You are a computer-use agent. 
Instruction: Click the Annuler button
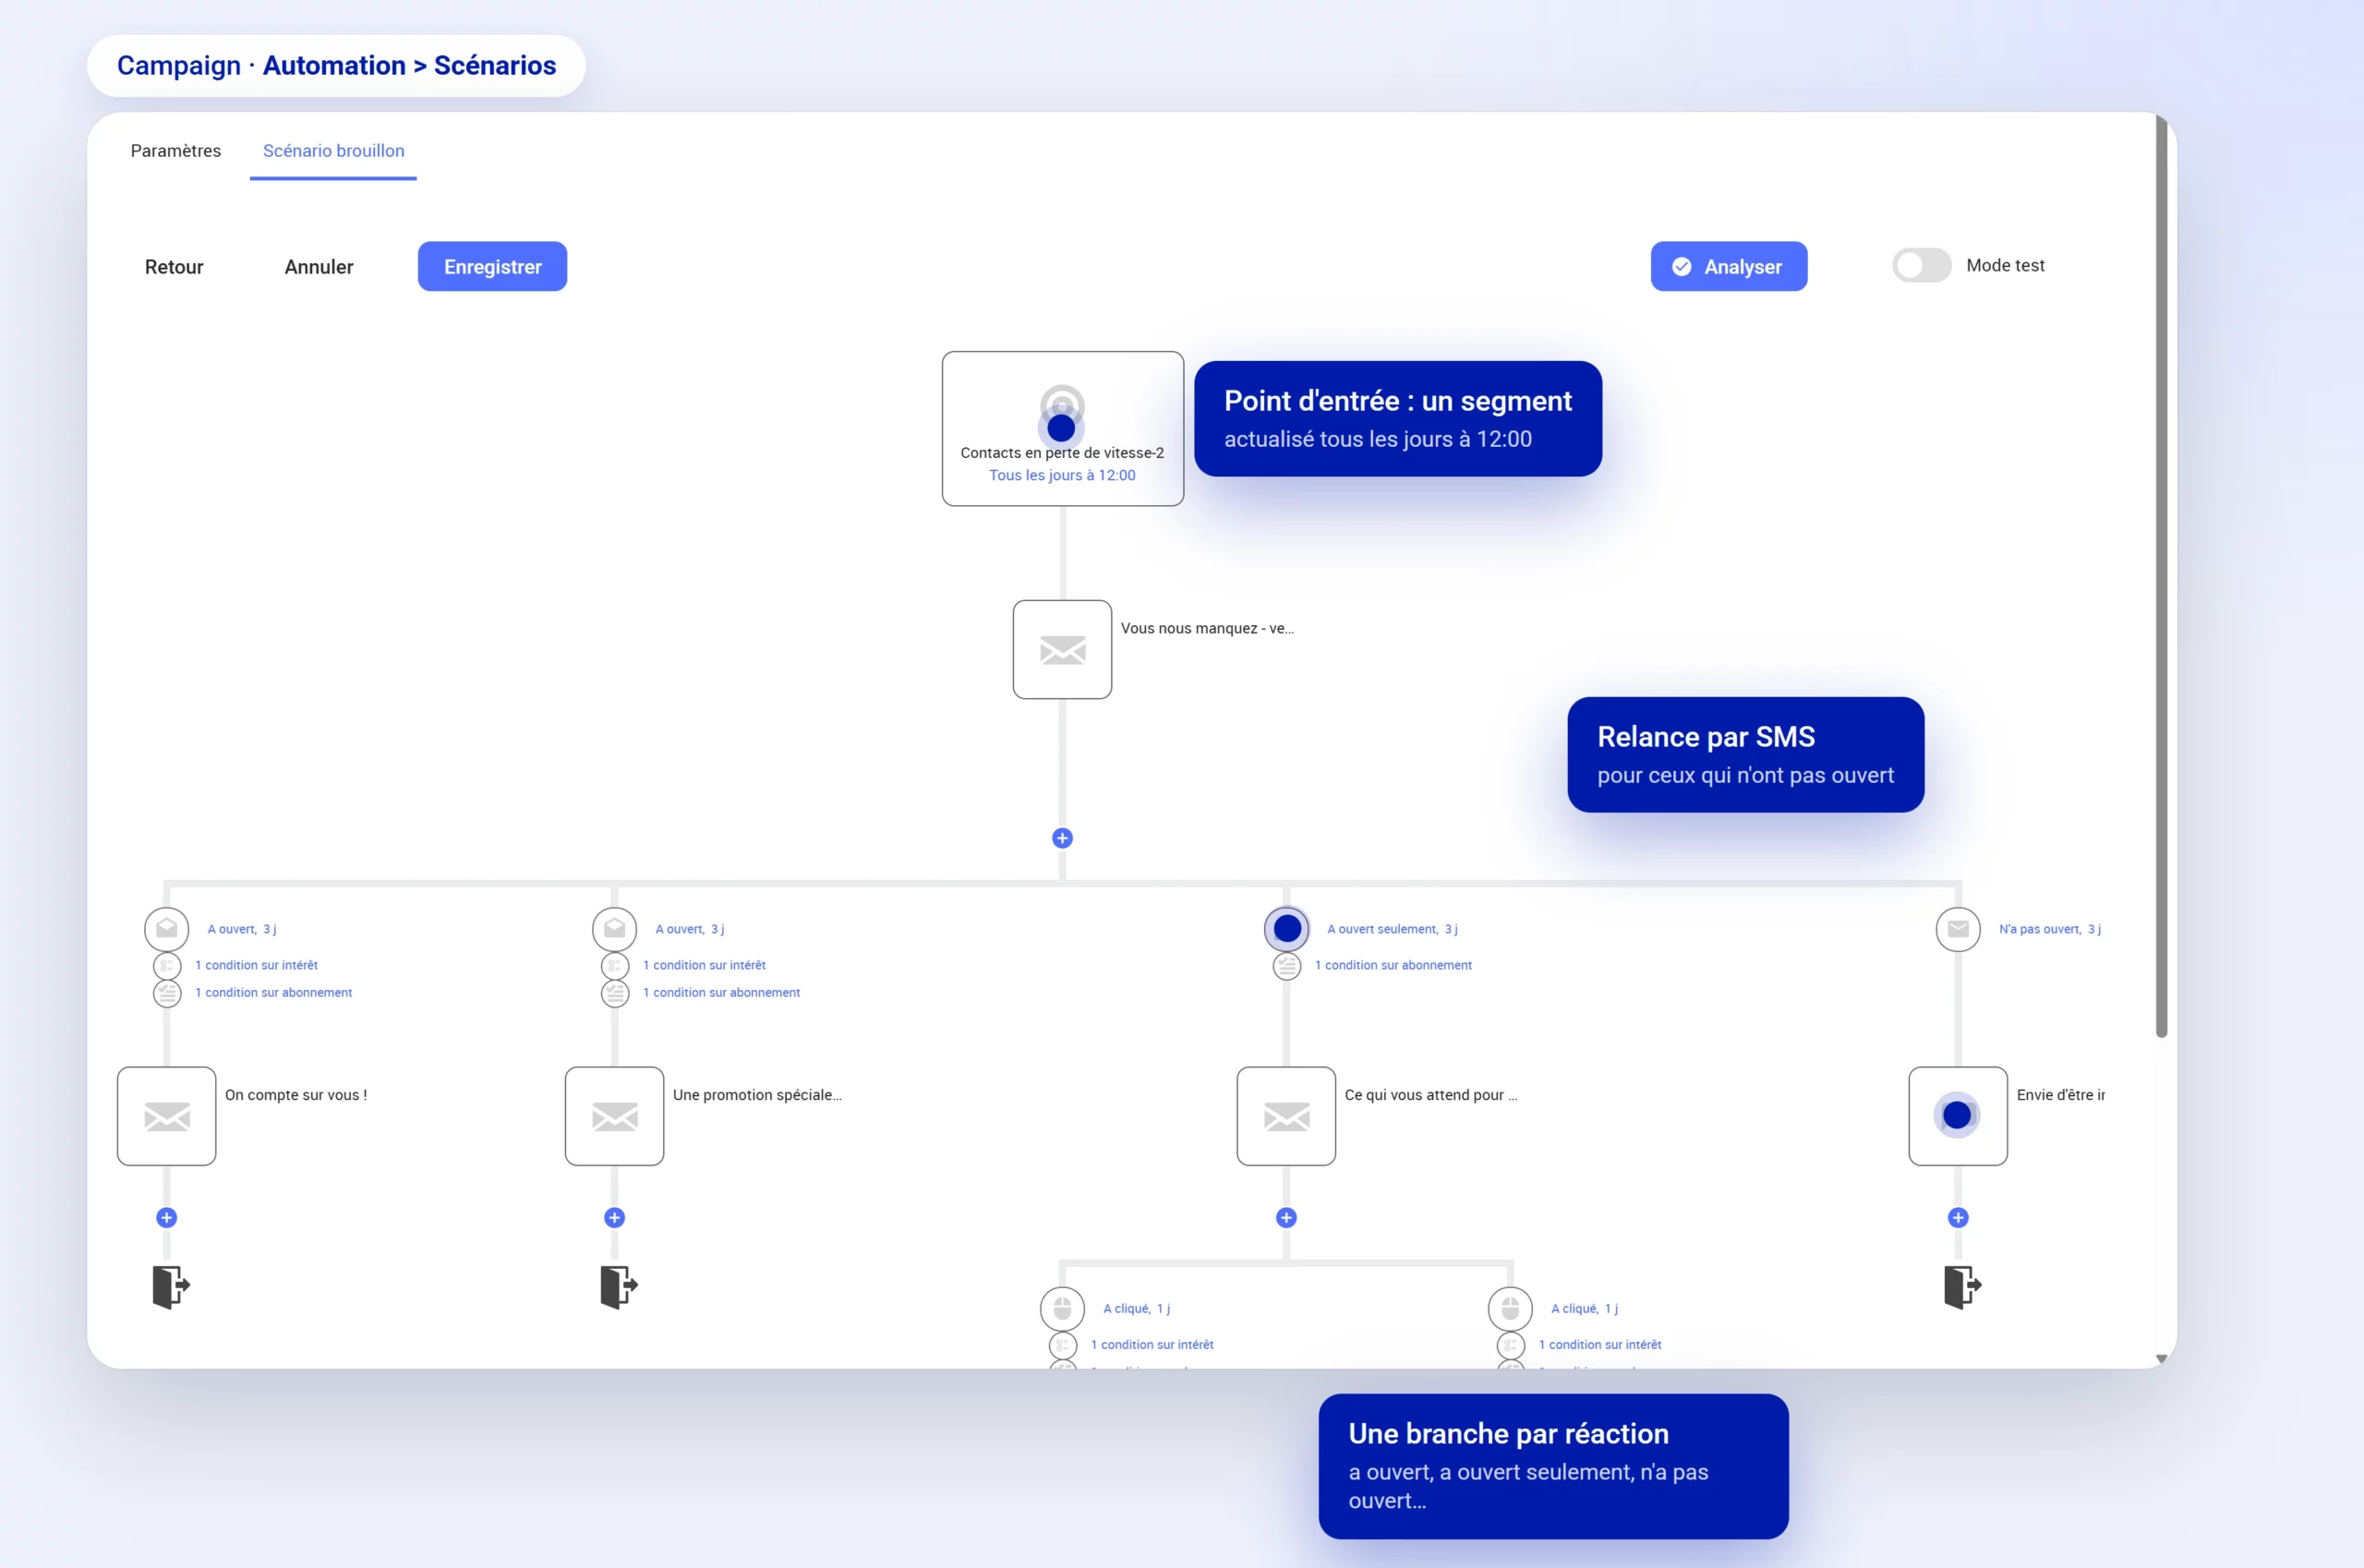coord(319,266)
